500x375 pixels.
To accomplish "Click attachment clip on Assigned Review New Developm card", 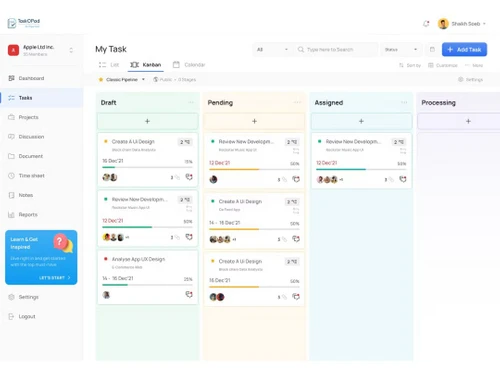I will (391, 180).
